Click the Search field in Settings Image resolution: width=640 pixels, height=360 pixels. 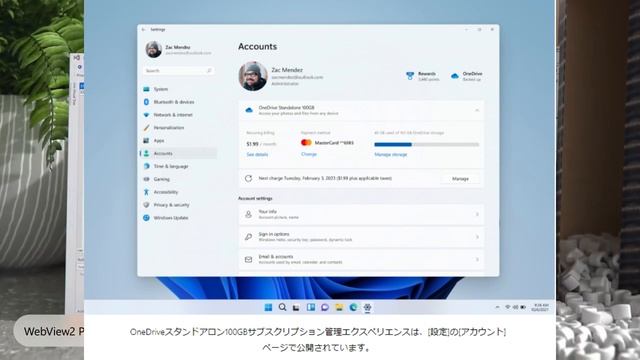click(178, 71)
